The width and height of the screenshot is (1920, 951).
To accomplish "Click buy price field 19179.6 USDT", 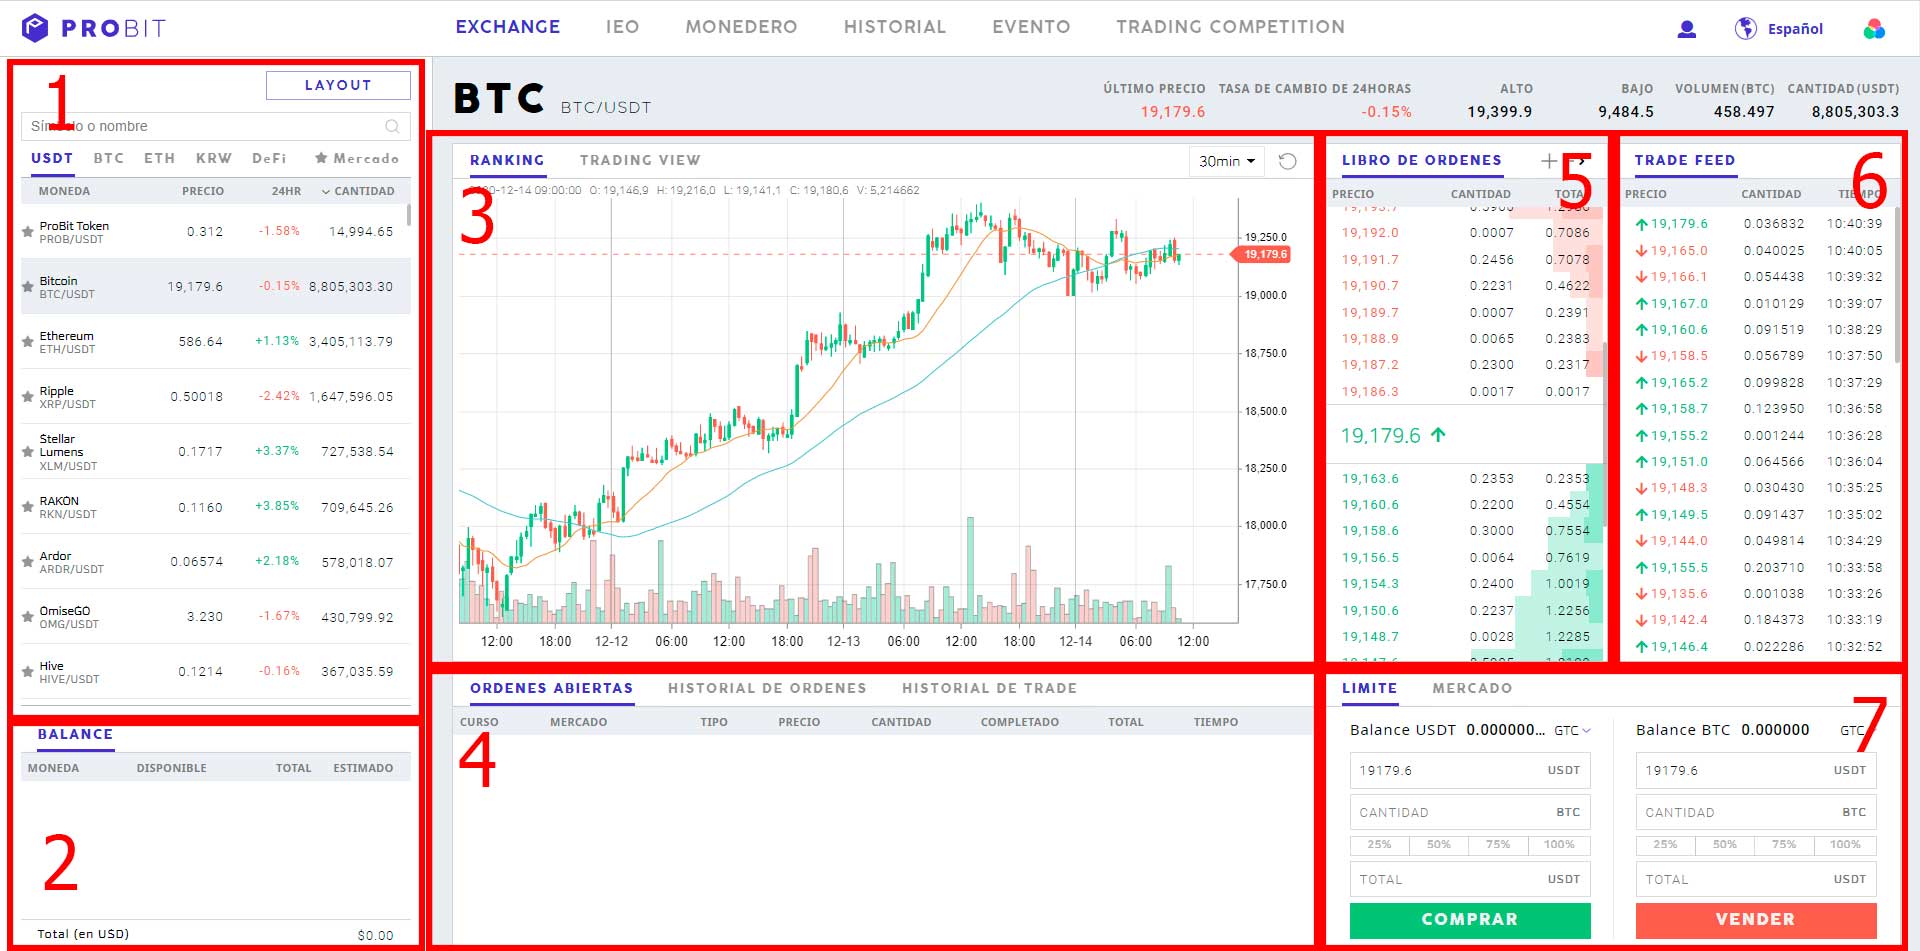I will [x=1470, y=770].
